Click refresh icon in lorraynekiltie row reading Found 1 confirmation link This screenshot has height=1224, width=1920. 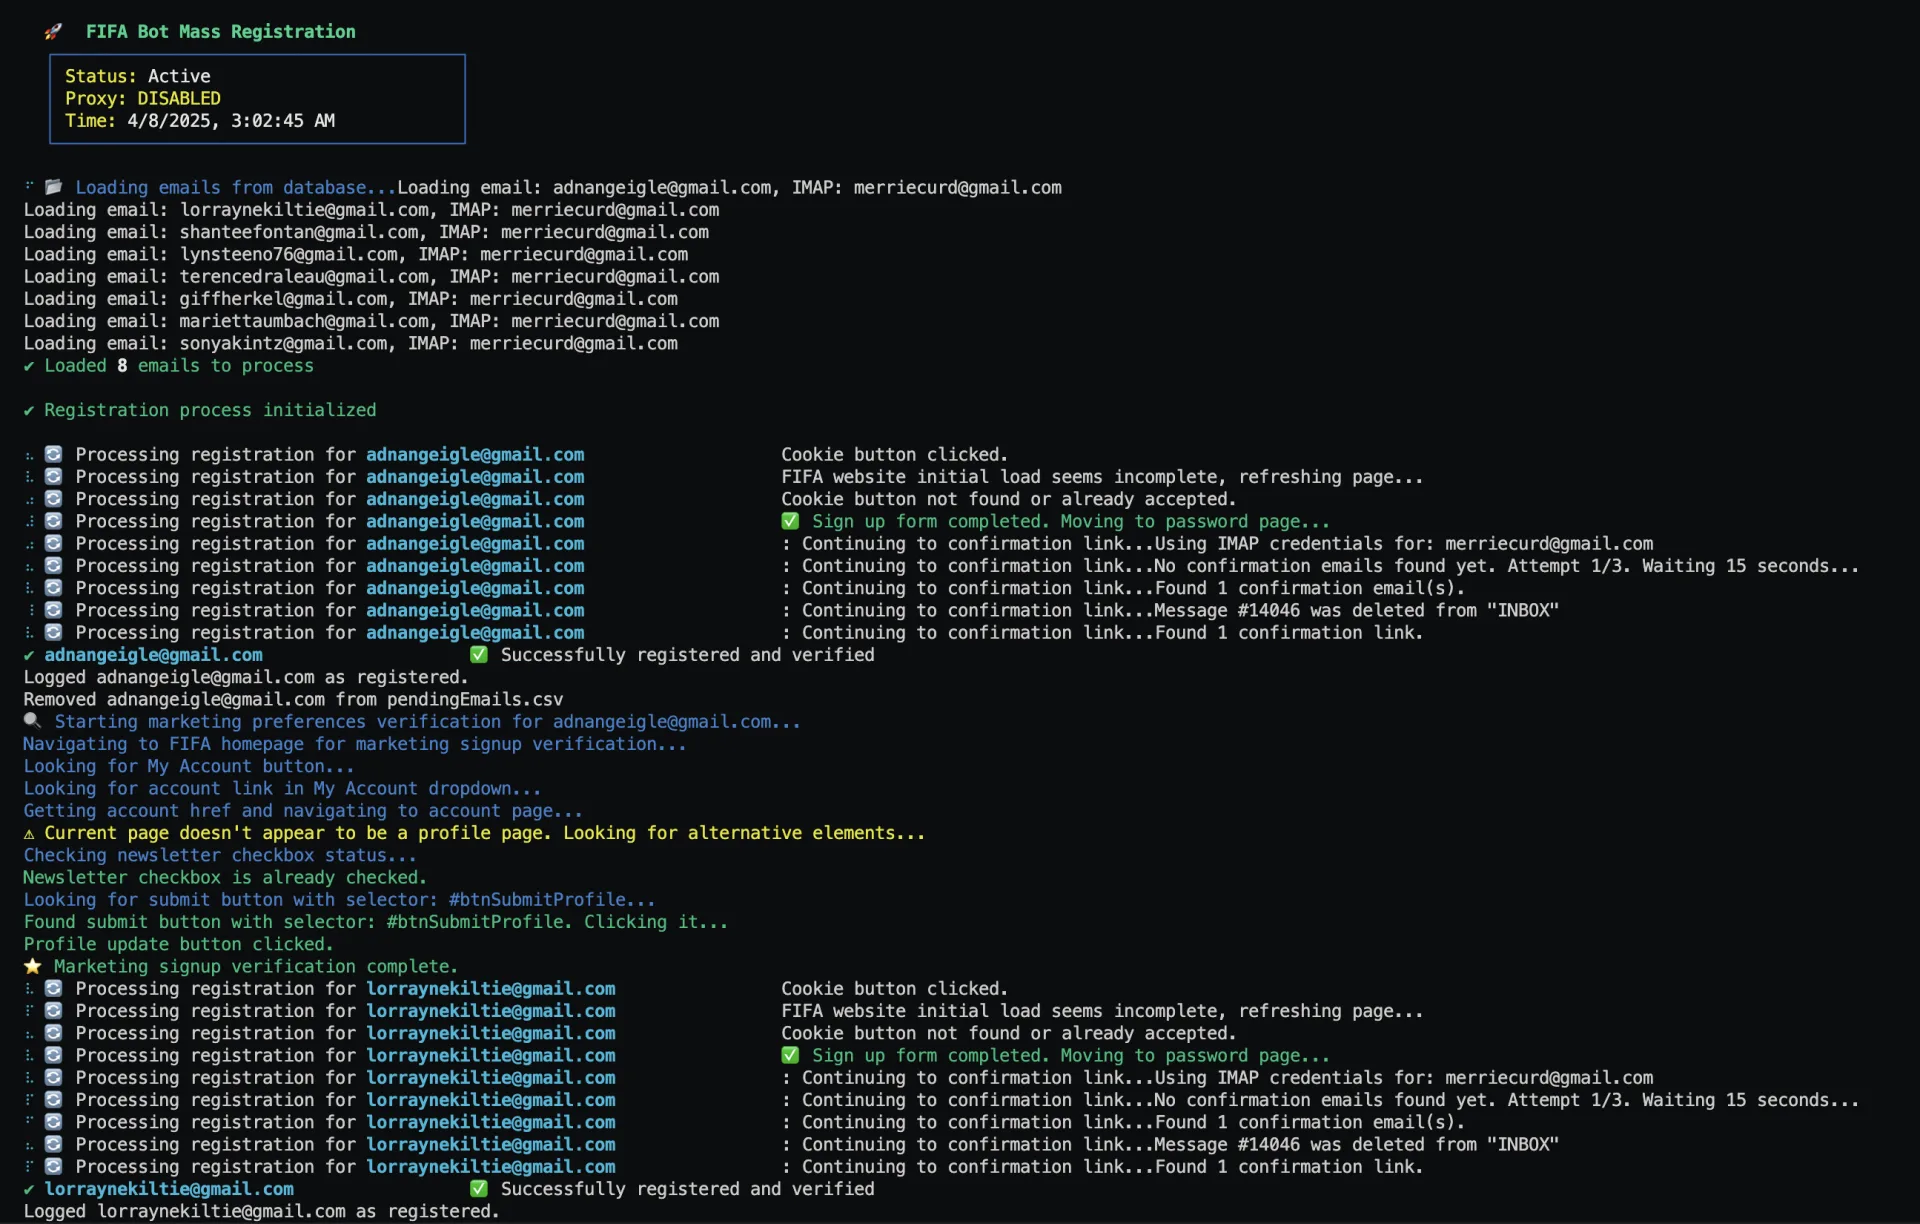click(x=54, y=1166)
